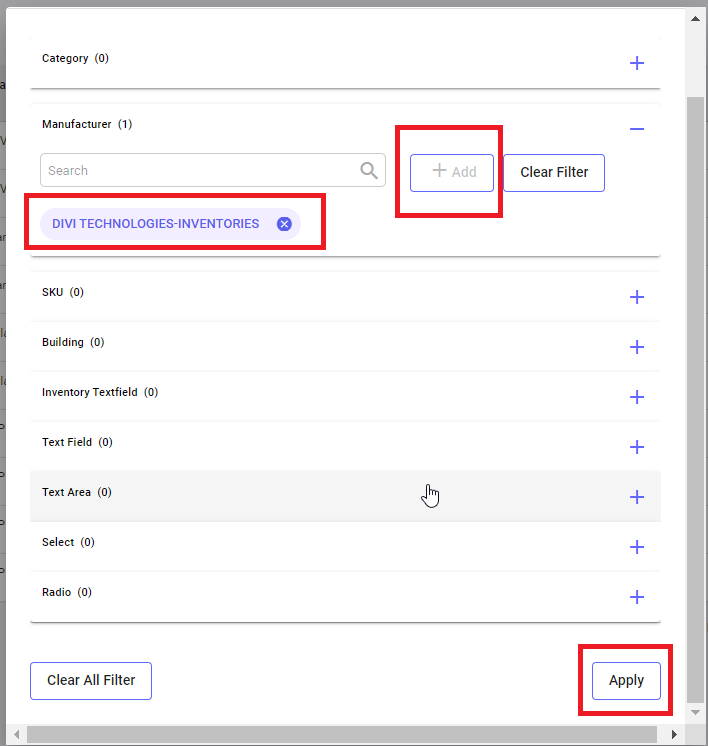This screenshot has width=708, height=746.
Task: Expand the Radio filter section
Action: click(x=637, y=597)
